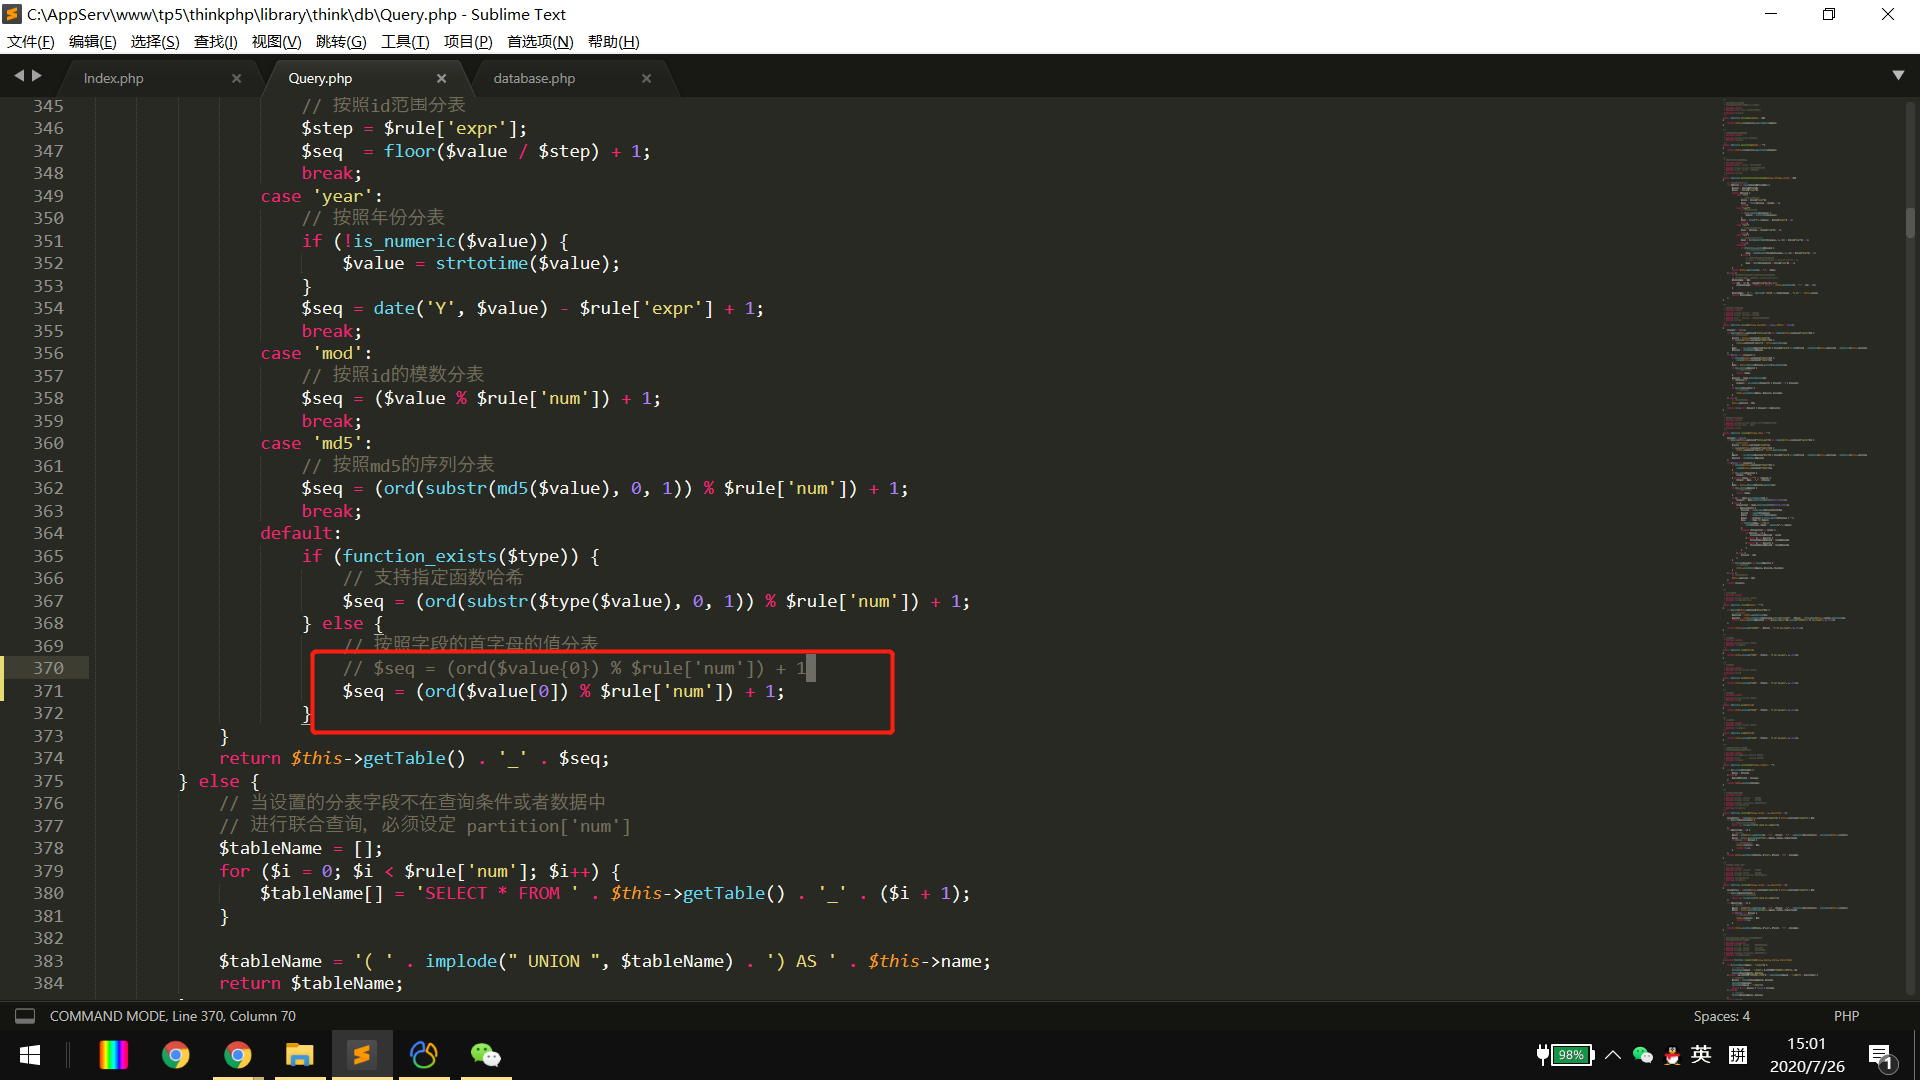Click line number 374 in gutter
Image resolution: width=1920 pixels, height=1080 pixels.
tap(48, 758)
